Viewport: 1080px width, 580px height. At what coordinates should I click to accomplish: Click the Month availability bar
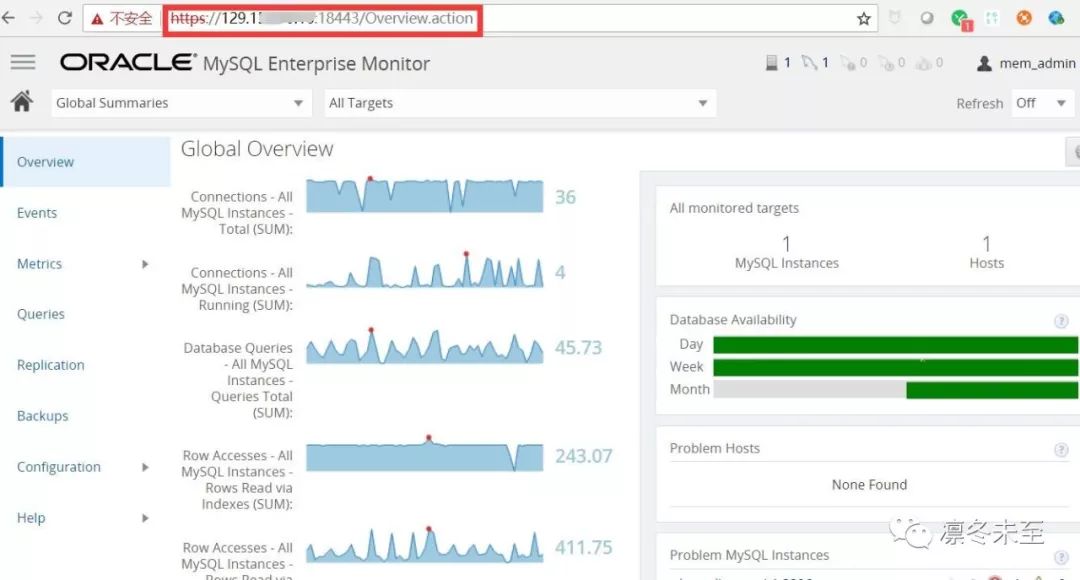(895, 390)
